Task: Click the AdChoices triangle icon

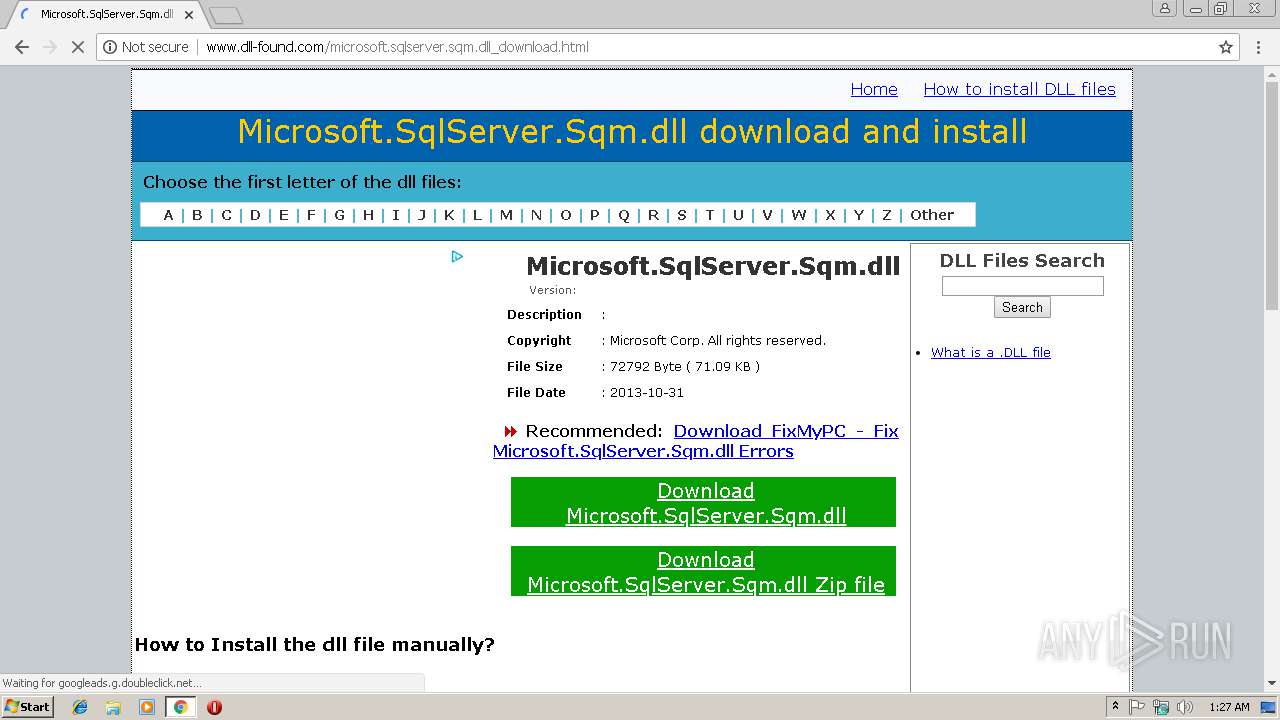Action: click(x=457, y=256)
